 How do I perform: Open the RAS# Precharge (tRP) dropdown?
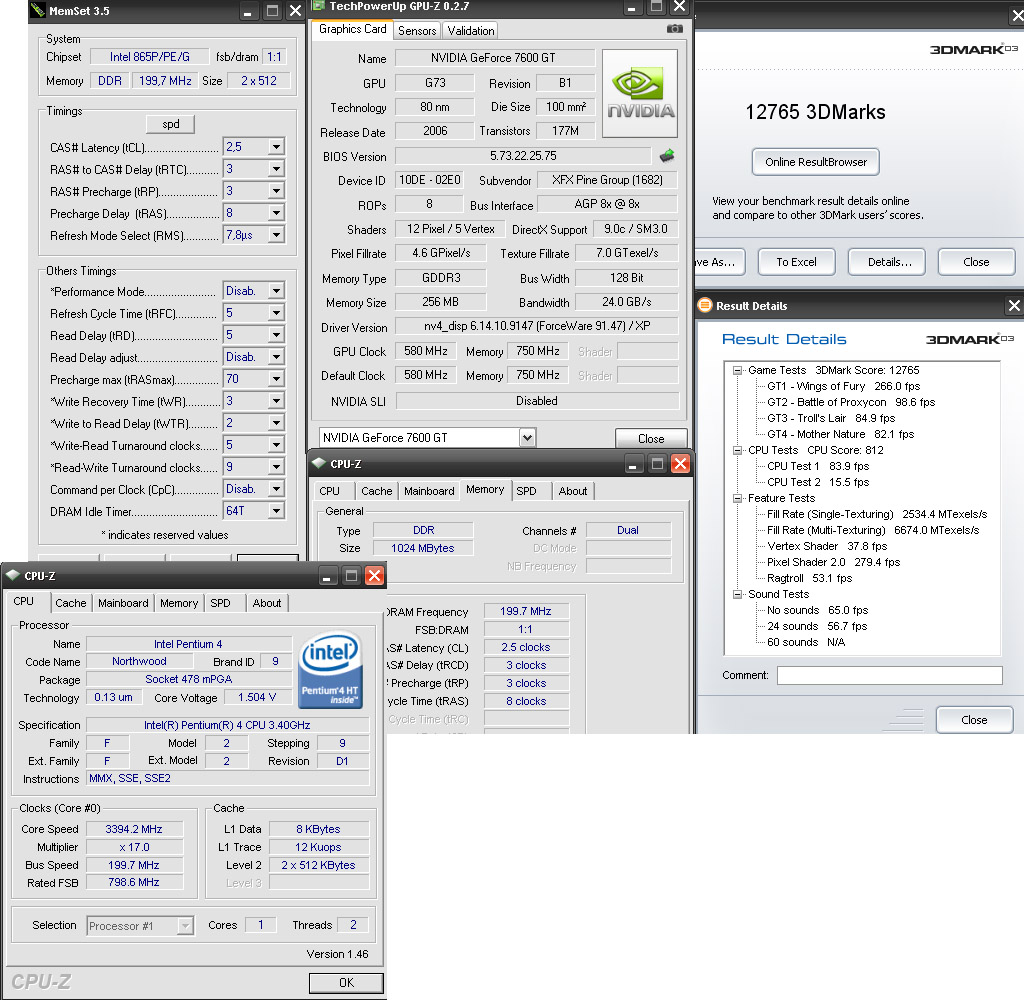click(x=276, y=191)
